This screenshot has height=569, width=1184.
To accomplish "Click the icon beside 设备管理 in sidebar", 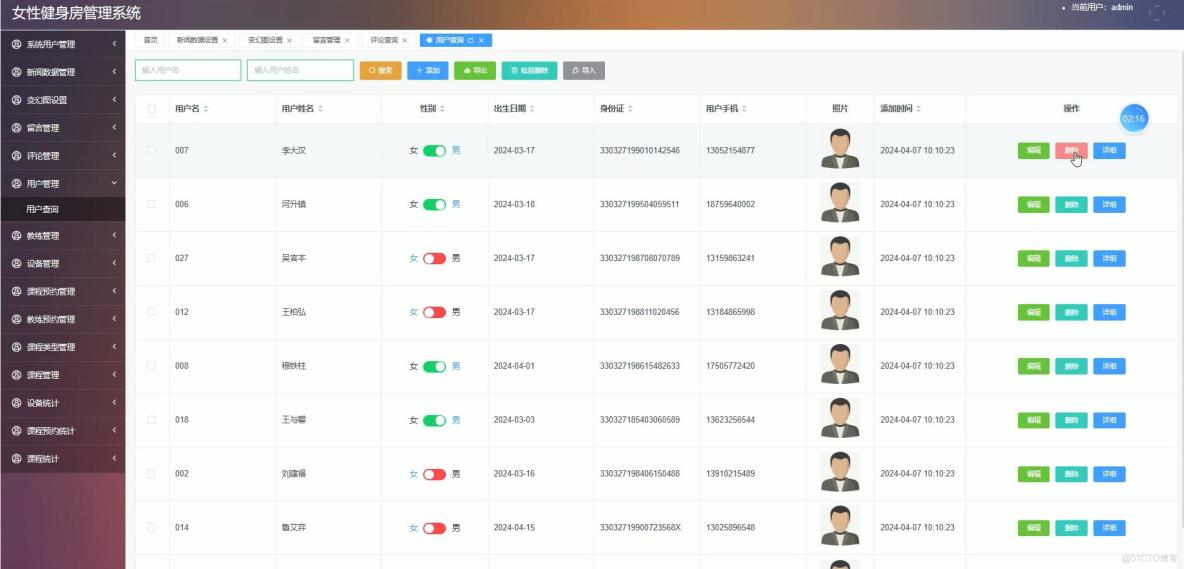I will tap(17, 263).
